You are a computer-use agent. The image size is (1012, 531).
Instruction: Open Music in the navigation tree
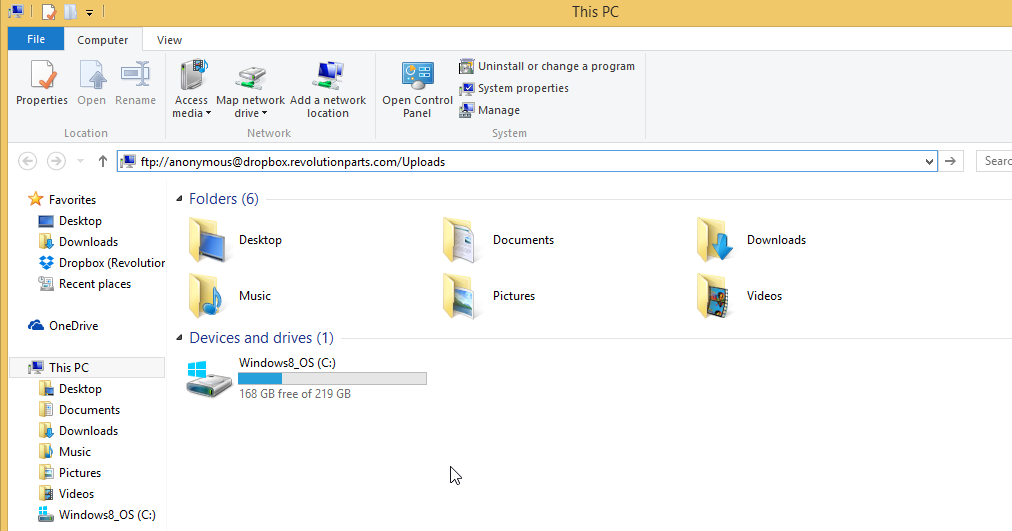coord(65,452)
